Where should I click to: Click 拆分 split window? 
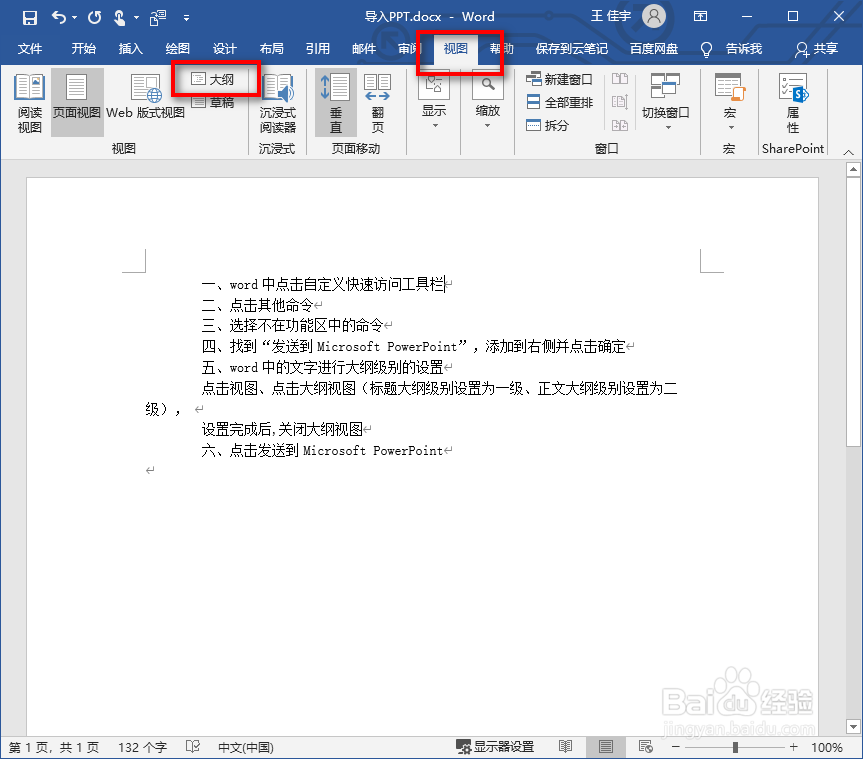[x=547, y=125]
